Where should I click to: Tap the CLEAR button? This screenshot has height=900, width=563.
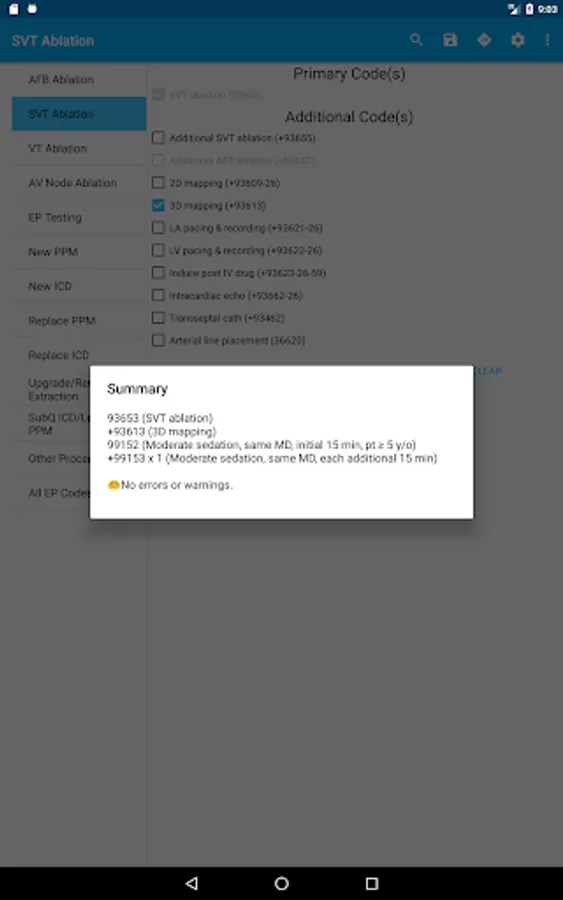[488, 371]
